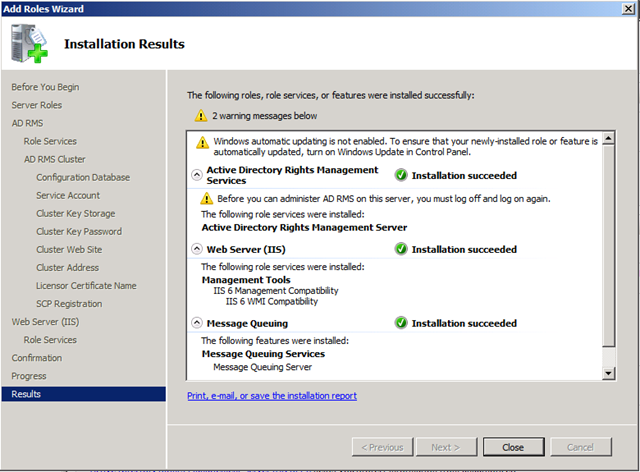640x472 pixels.
Task: Click scroll down arrow in results list
Action: tap(609, 373)
